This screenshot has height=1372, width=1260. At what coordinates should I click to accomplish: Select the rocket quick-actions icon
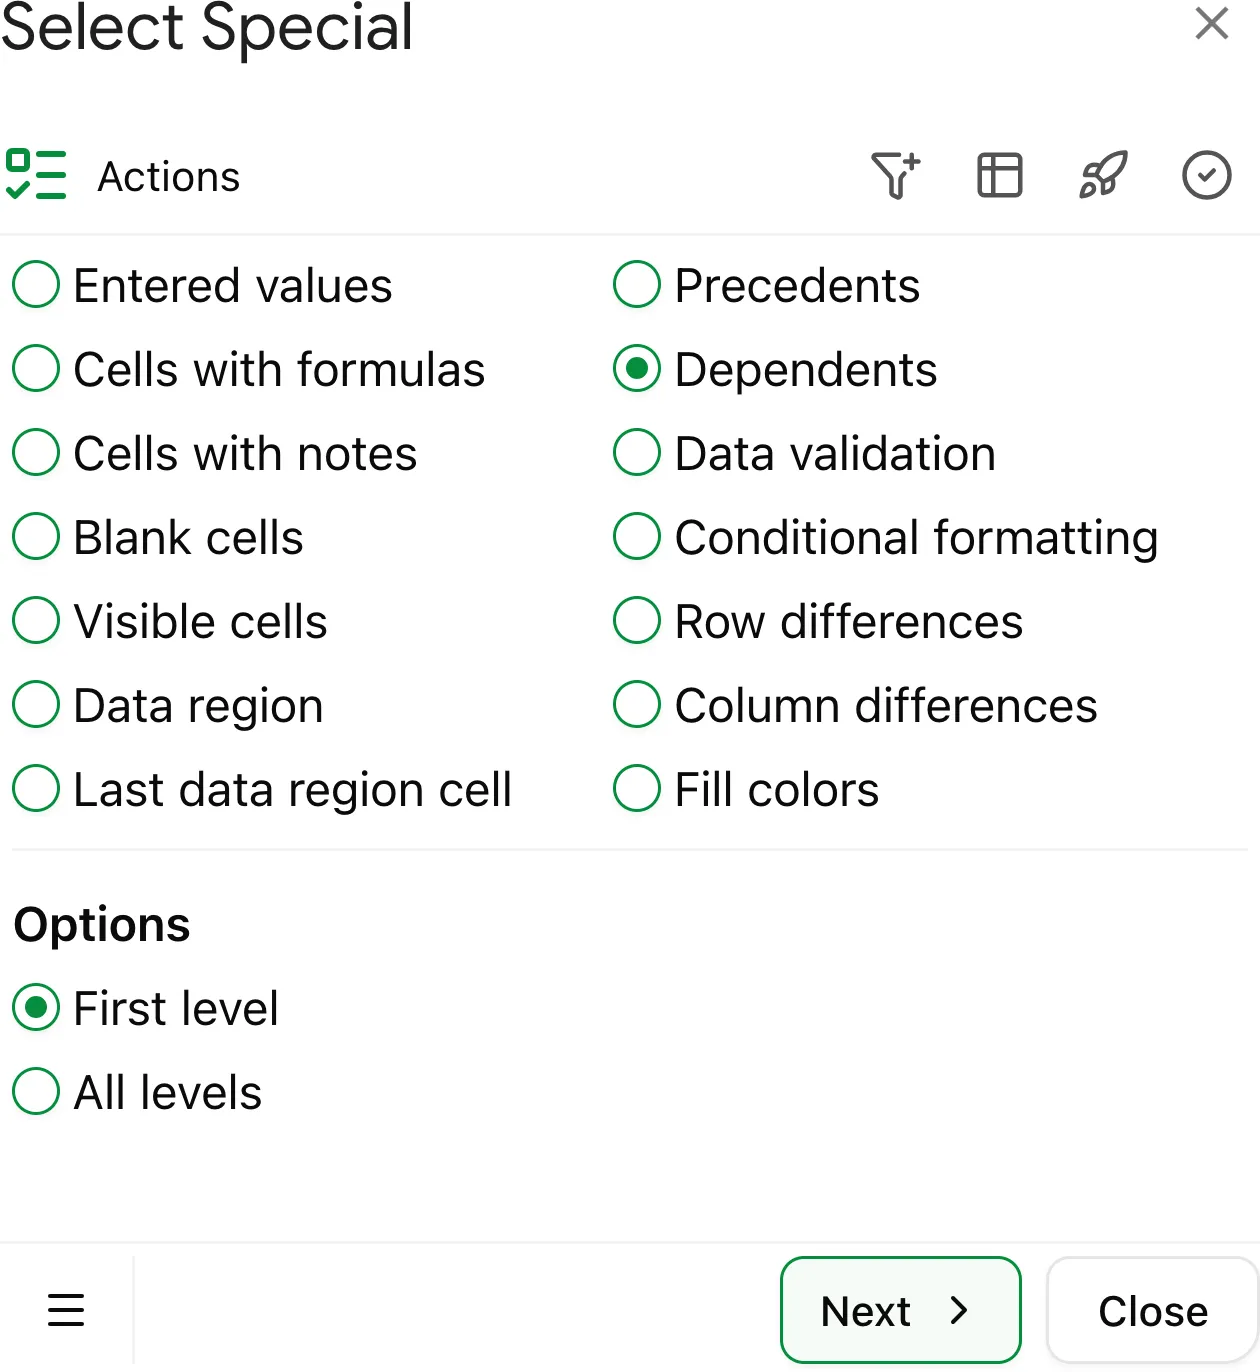[1103, 175]
